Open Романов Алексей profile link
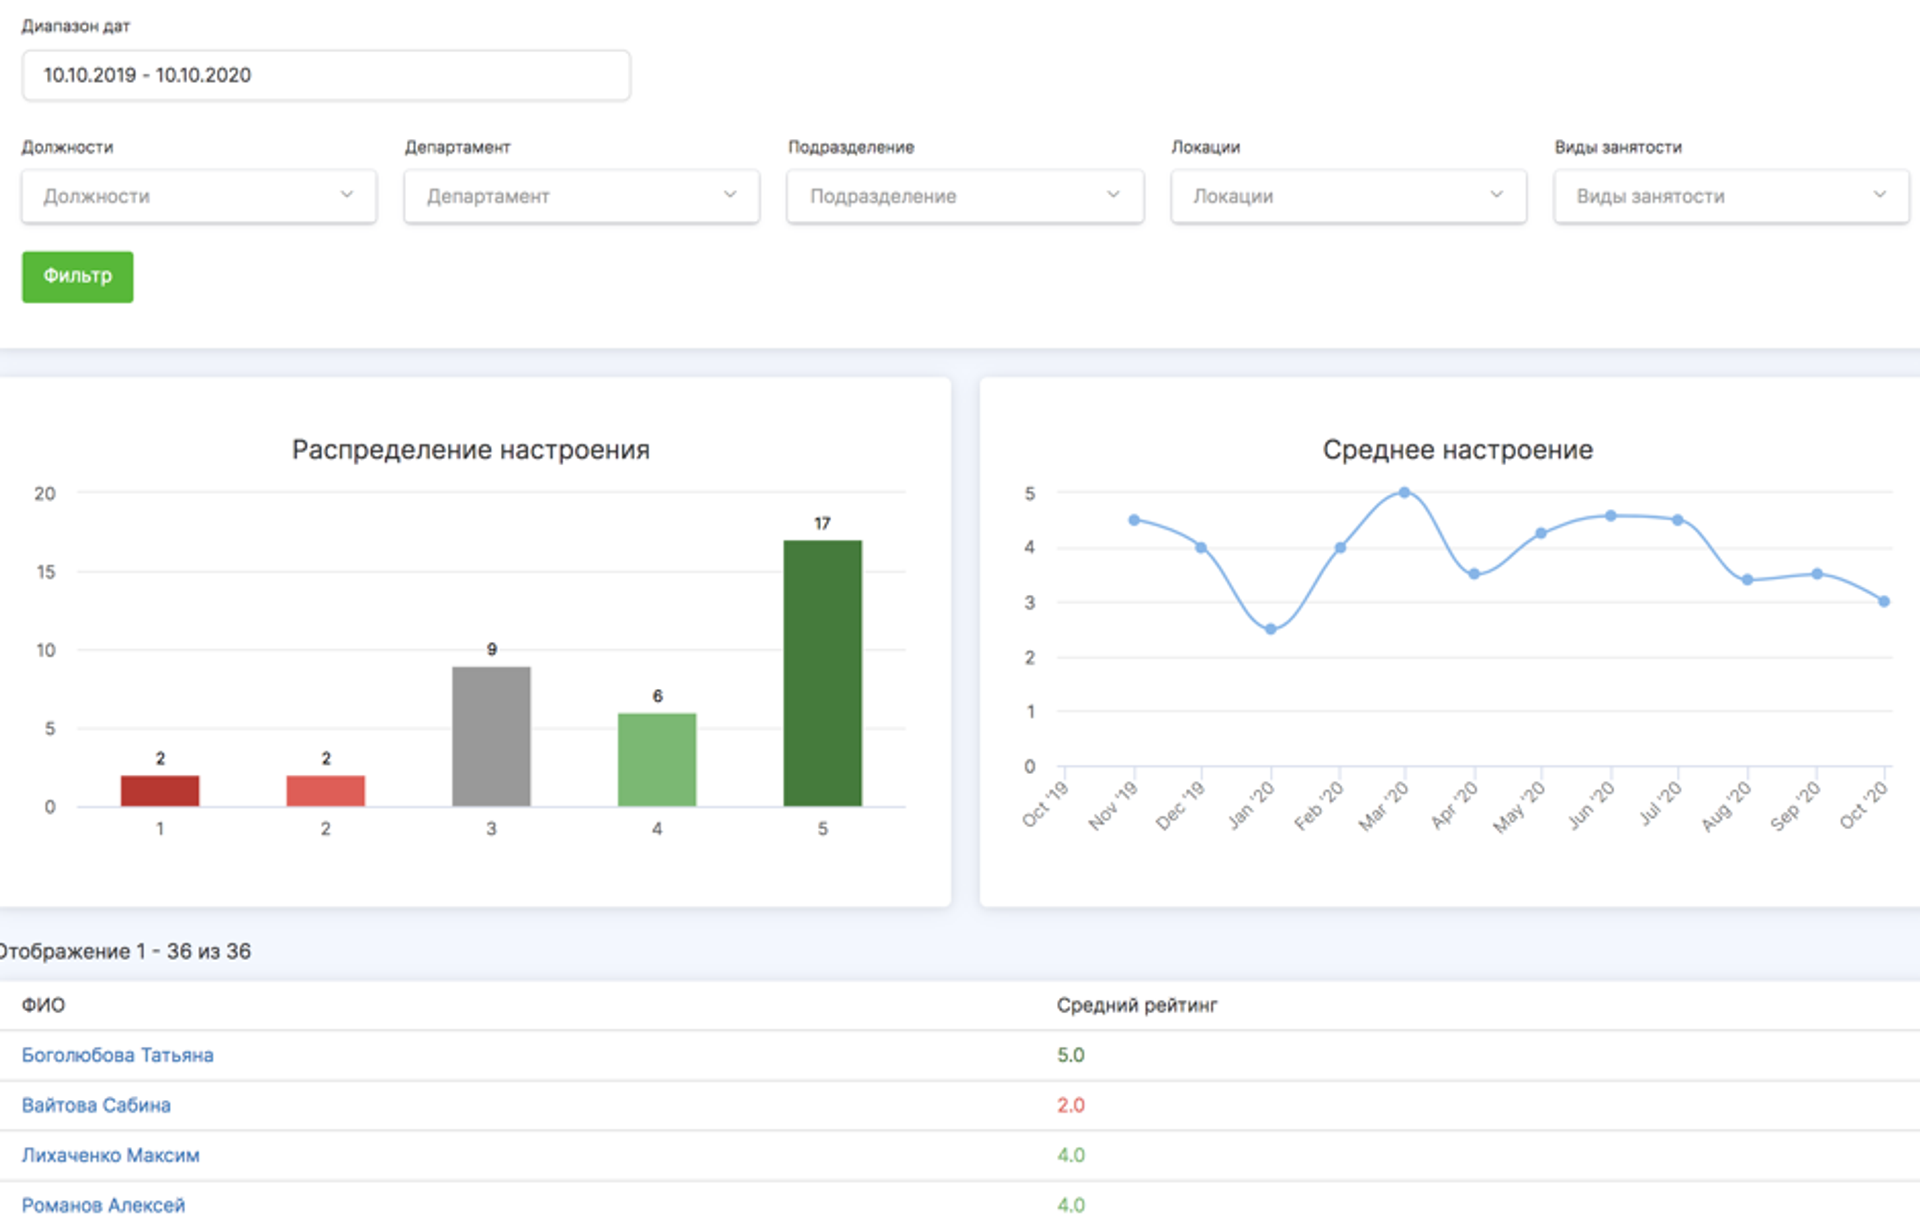 [x=104, y=1205]
